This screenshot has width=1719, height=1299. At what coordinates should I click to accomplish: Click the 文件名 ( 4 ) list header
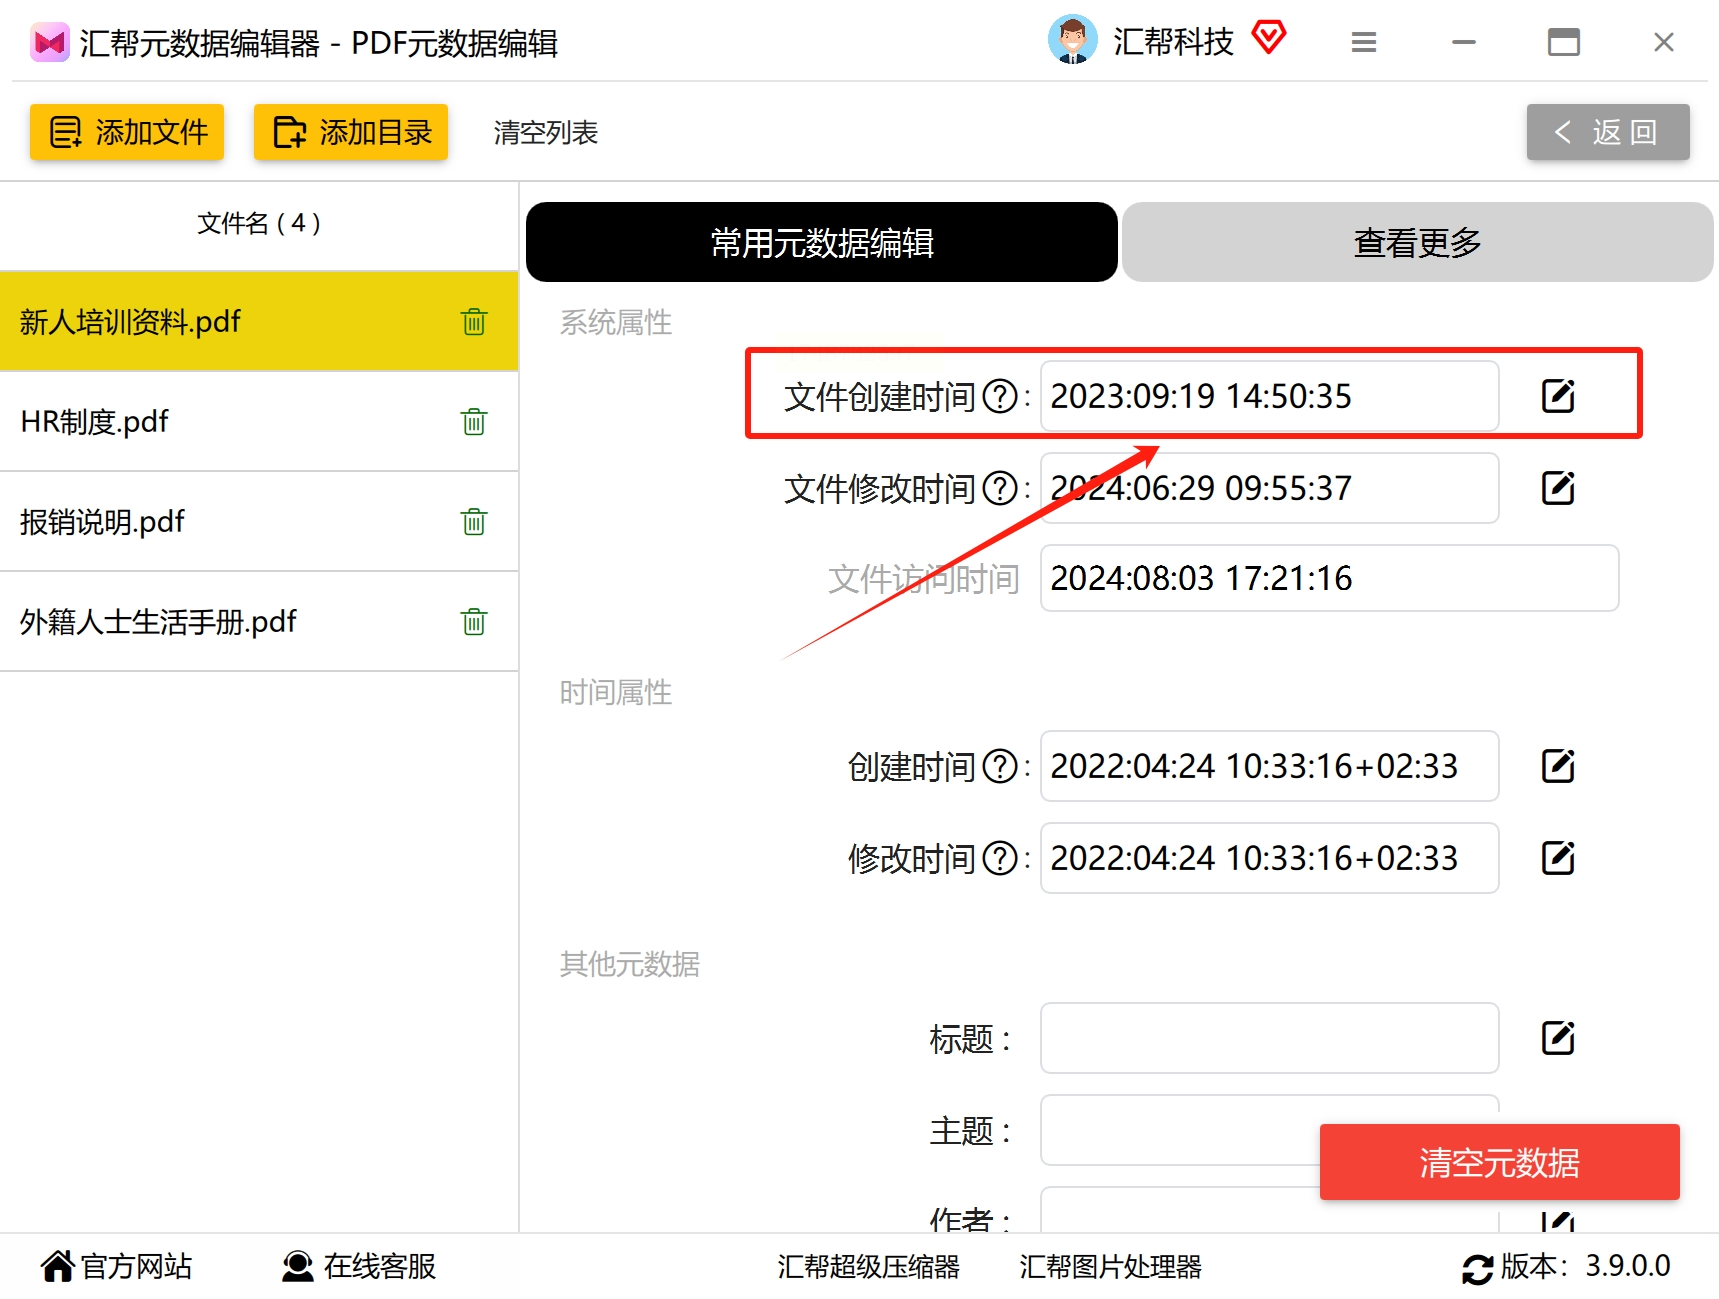[x=259, y=223]
